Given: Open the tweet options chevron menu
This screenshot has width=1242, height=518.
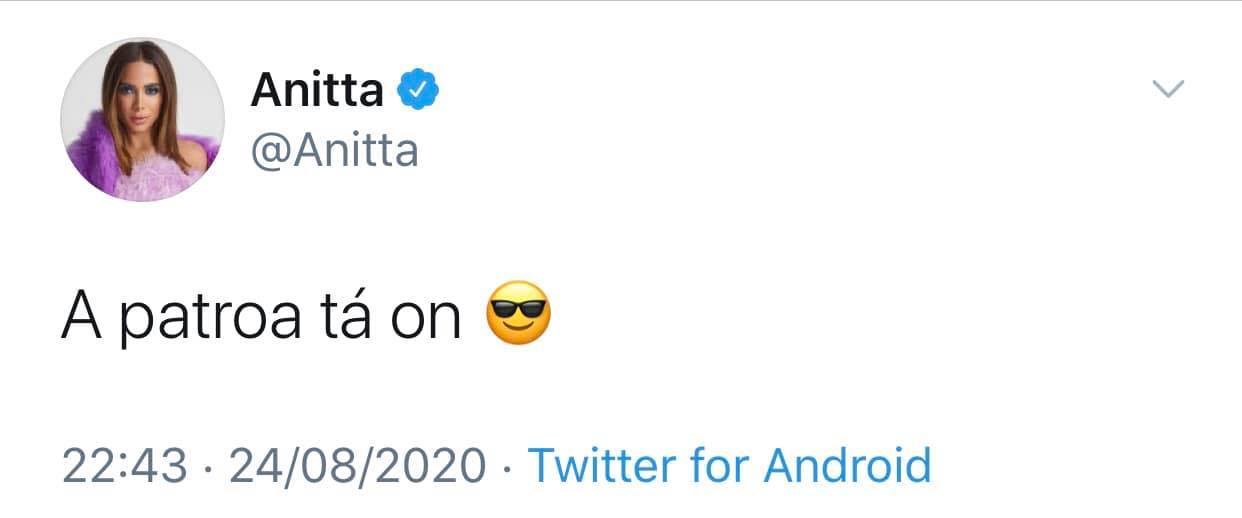Looking at the screenshot, I should coord(1168,90).
